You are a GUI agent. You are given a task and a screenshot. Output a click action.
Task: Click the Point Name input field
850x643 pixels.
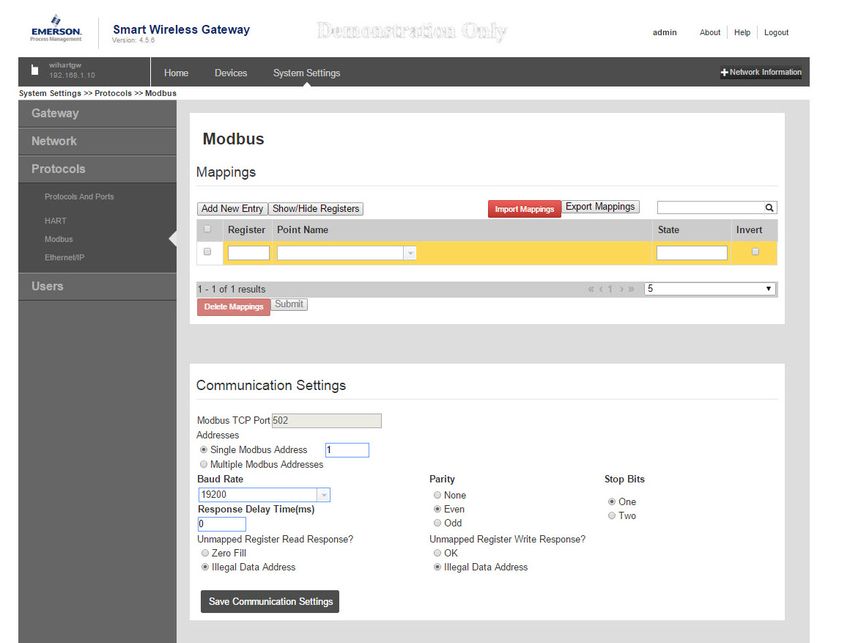(340, 253)
